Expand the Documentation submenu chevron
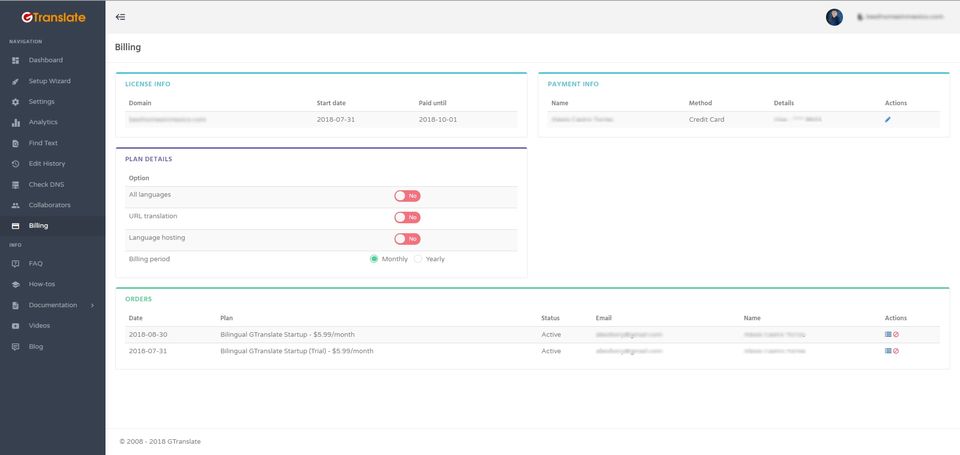 coord(92,305)
